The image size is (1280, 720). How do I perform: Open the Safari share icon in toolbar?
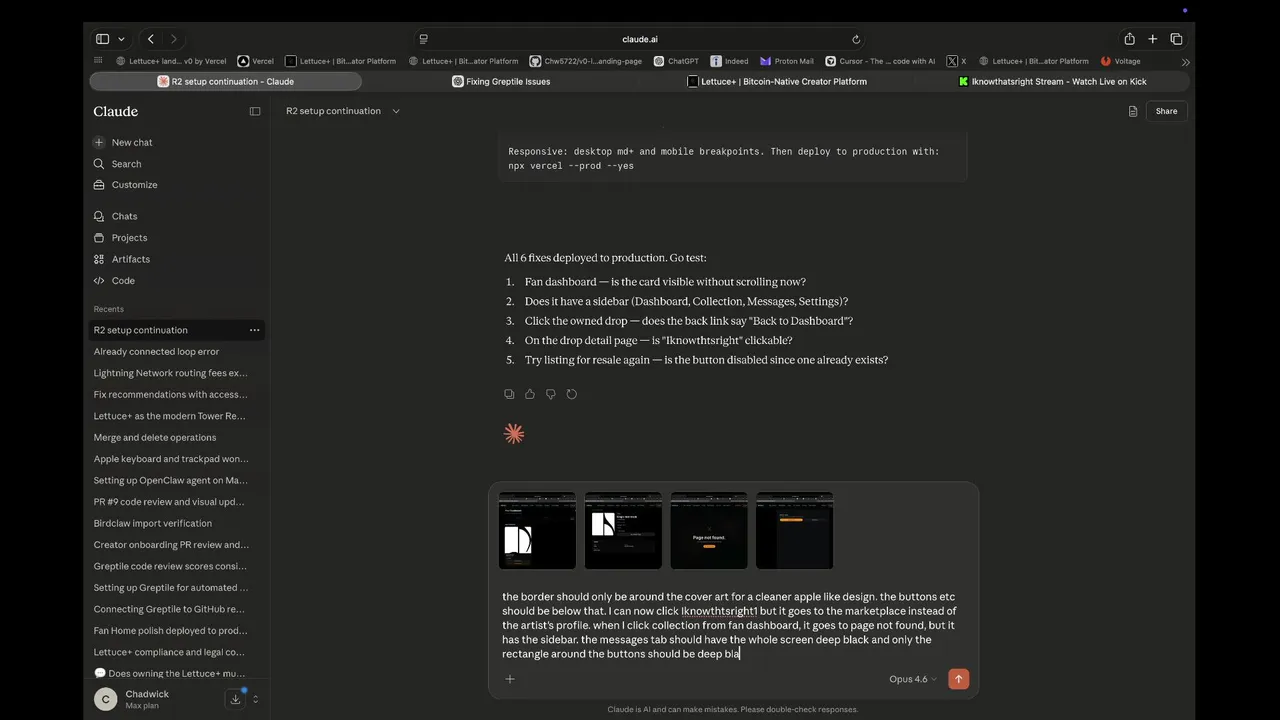point(1129,39)
